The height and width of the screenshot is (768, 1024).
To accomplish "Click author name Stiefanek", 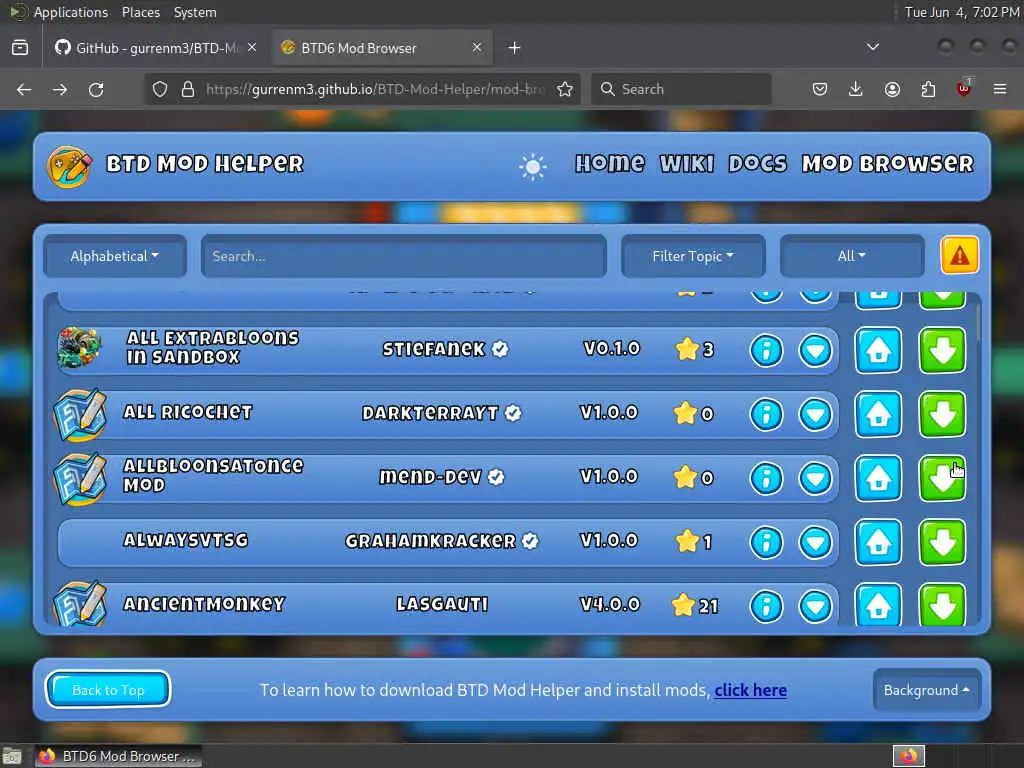I will pos(434,349).
